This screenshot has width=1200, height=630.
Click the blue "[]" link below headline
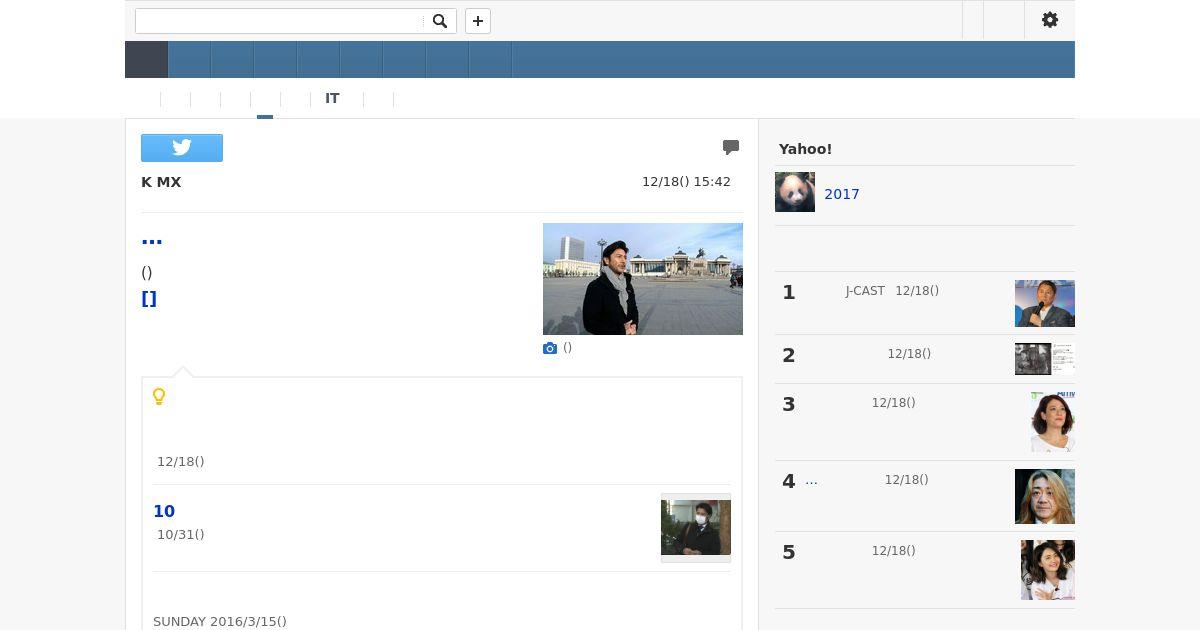[149, 298]
